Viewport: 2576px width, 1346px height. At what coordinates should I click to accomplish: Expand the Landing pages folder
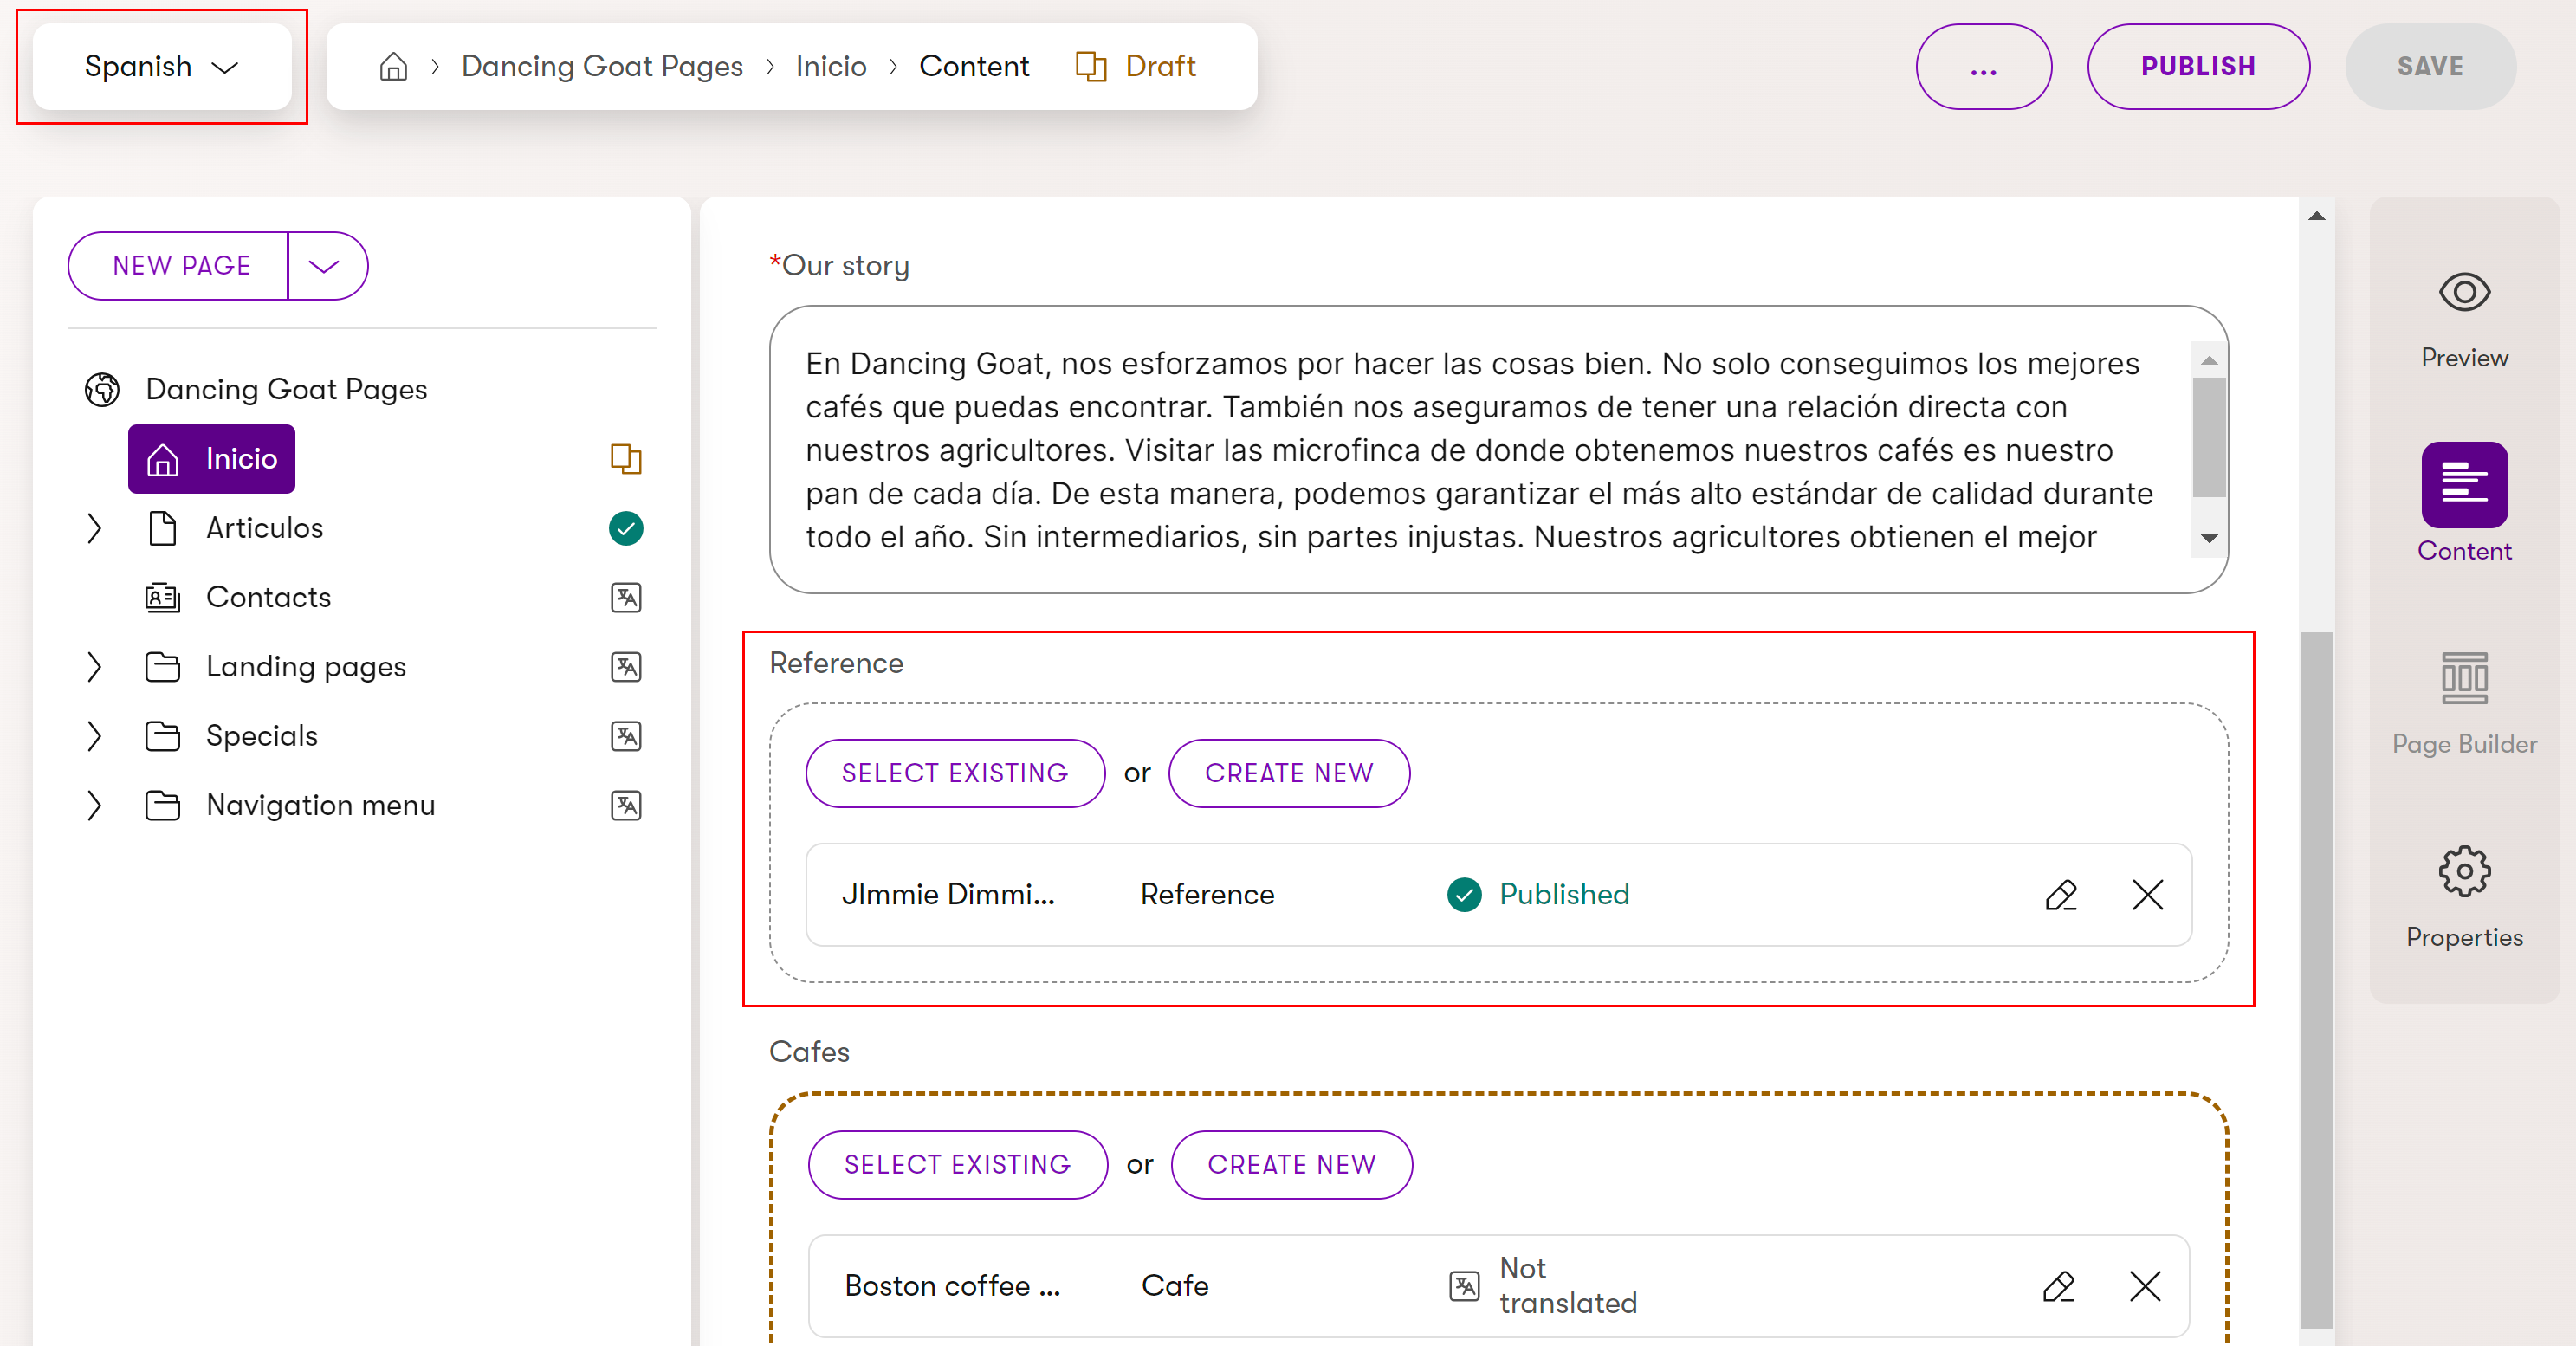(94, 667)
